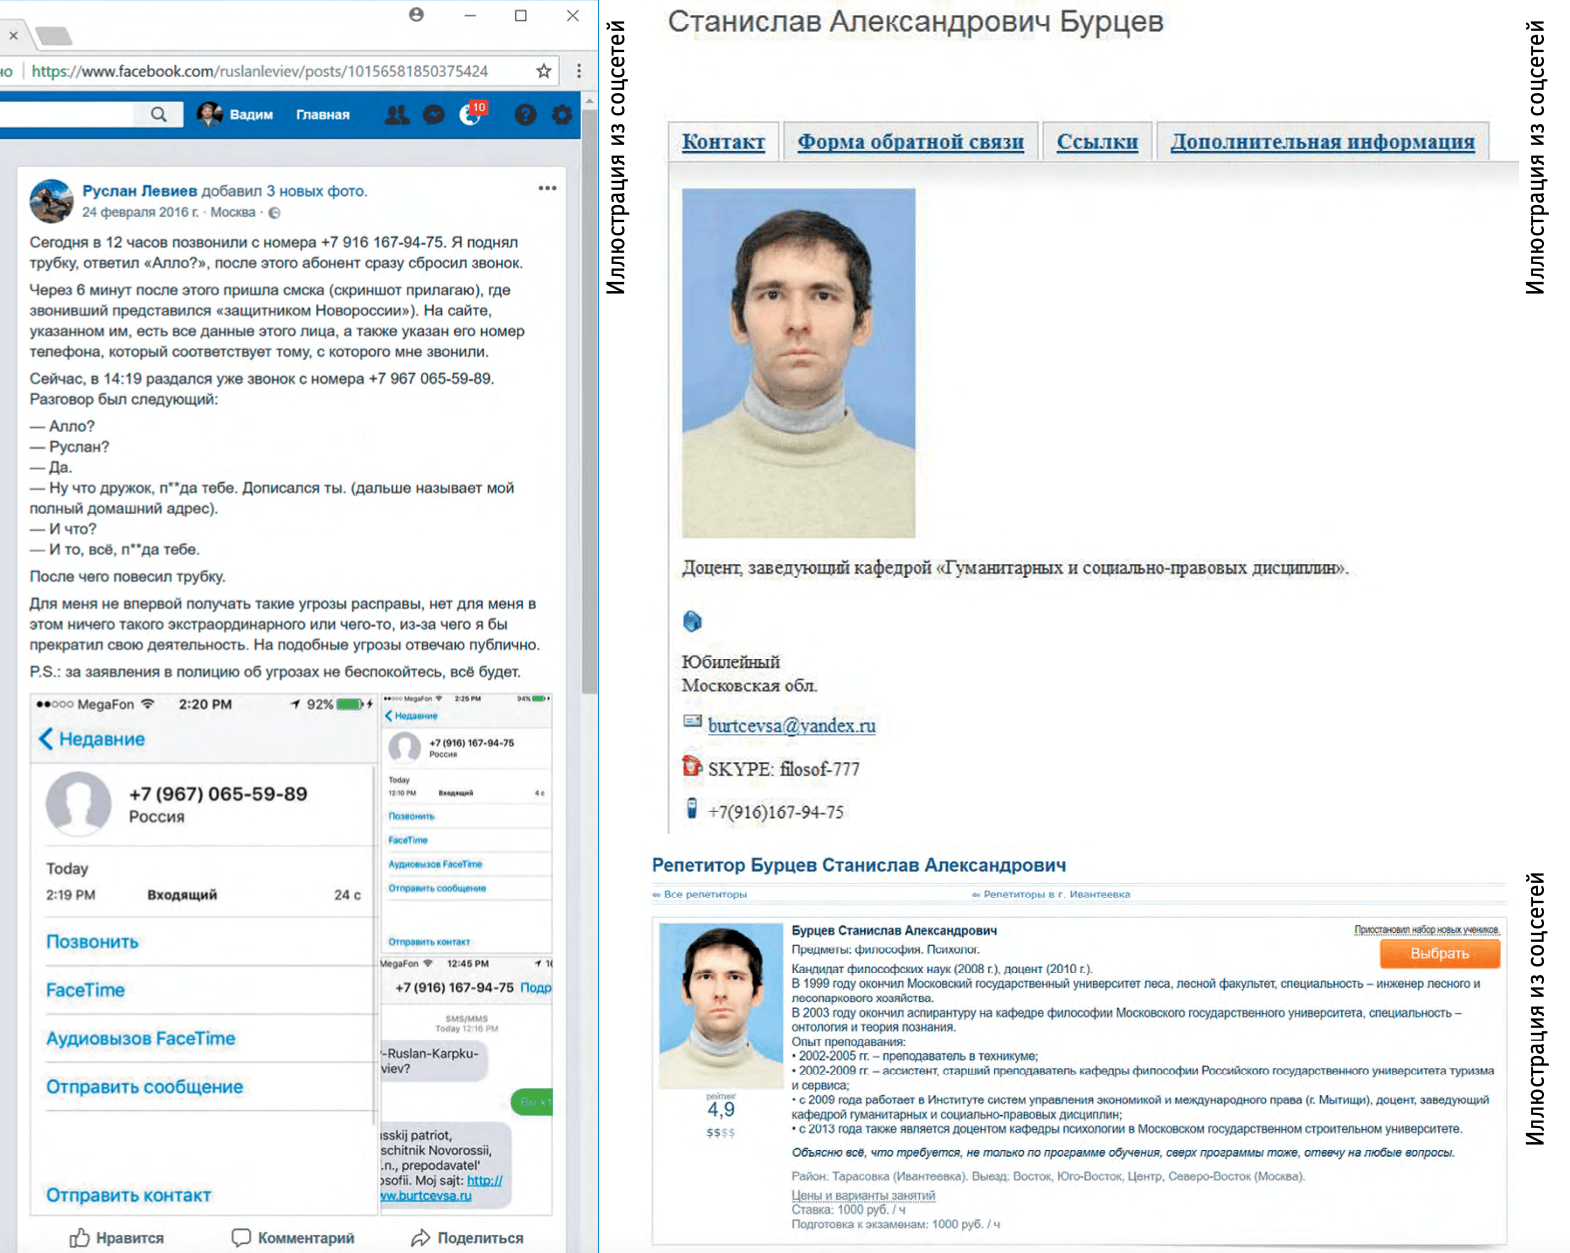Open the Messenger messages icon
Image resolution: width=1570 pixels, height=1253 pixels.
(433, 115)
